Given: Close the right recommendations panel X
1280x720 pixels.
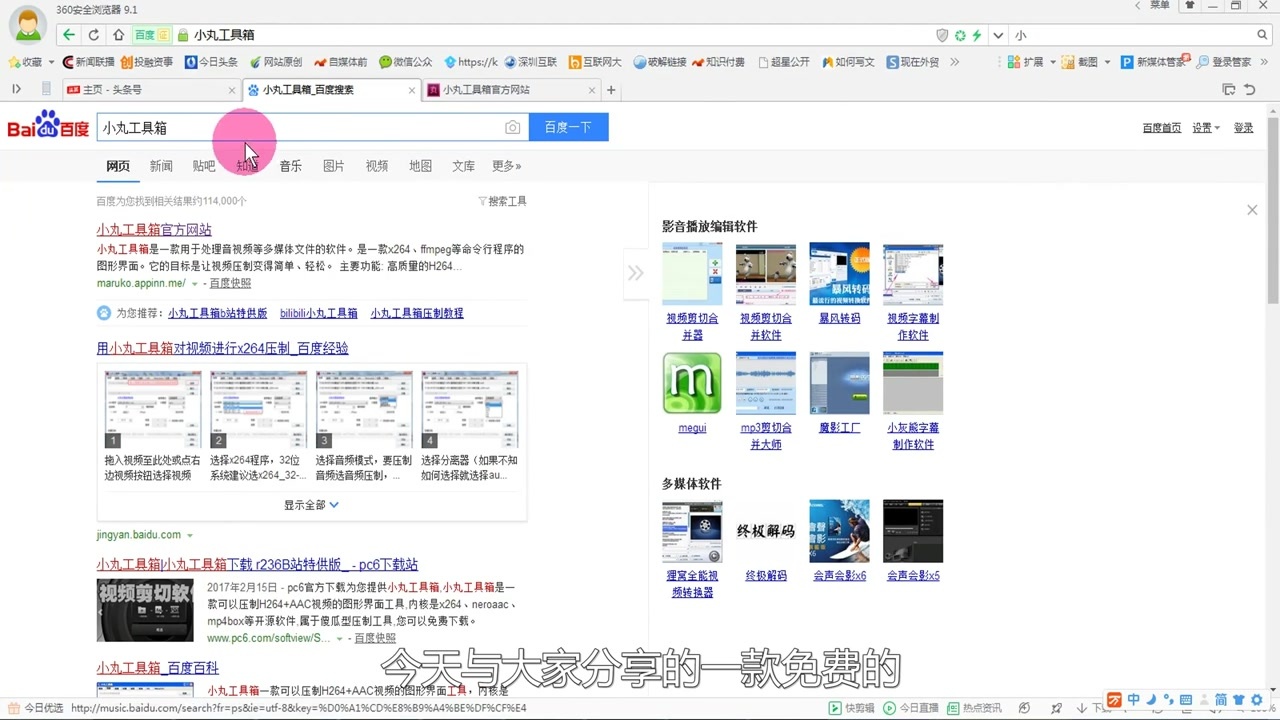Looking at the screenshot, I should (1252, 210).
